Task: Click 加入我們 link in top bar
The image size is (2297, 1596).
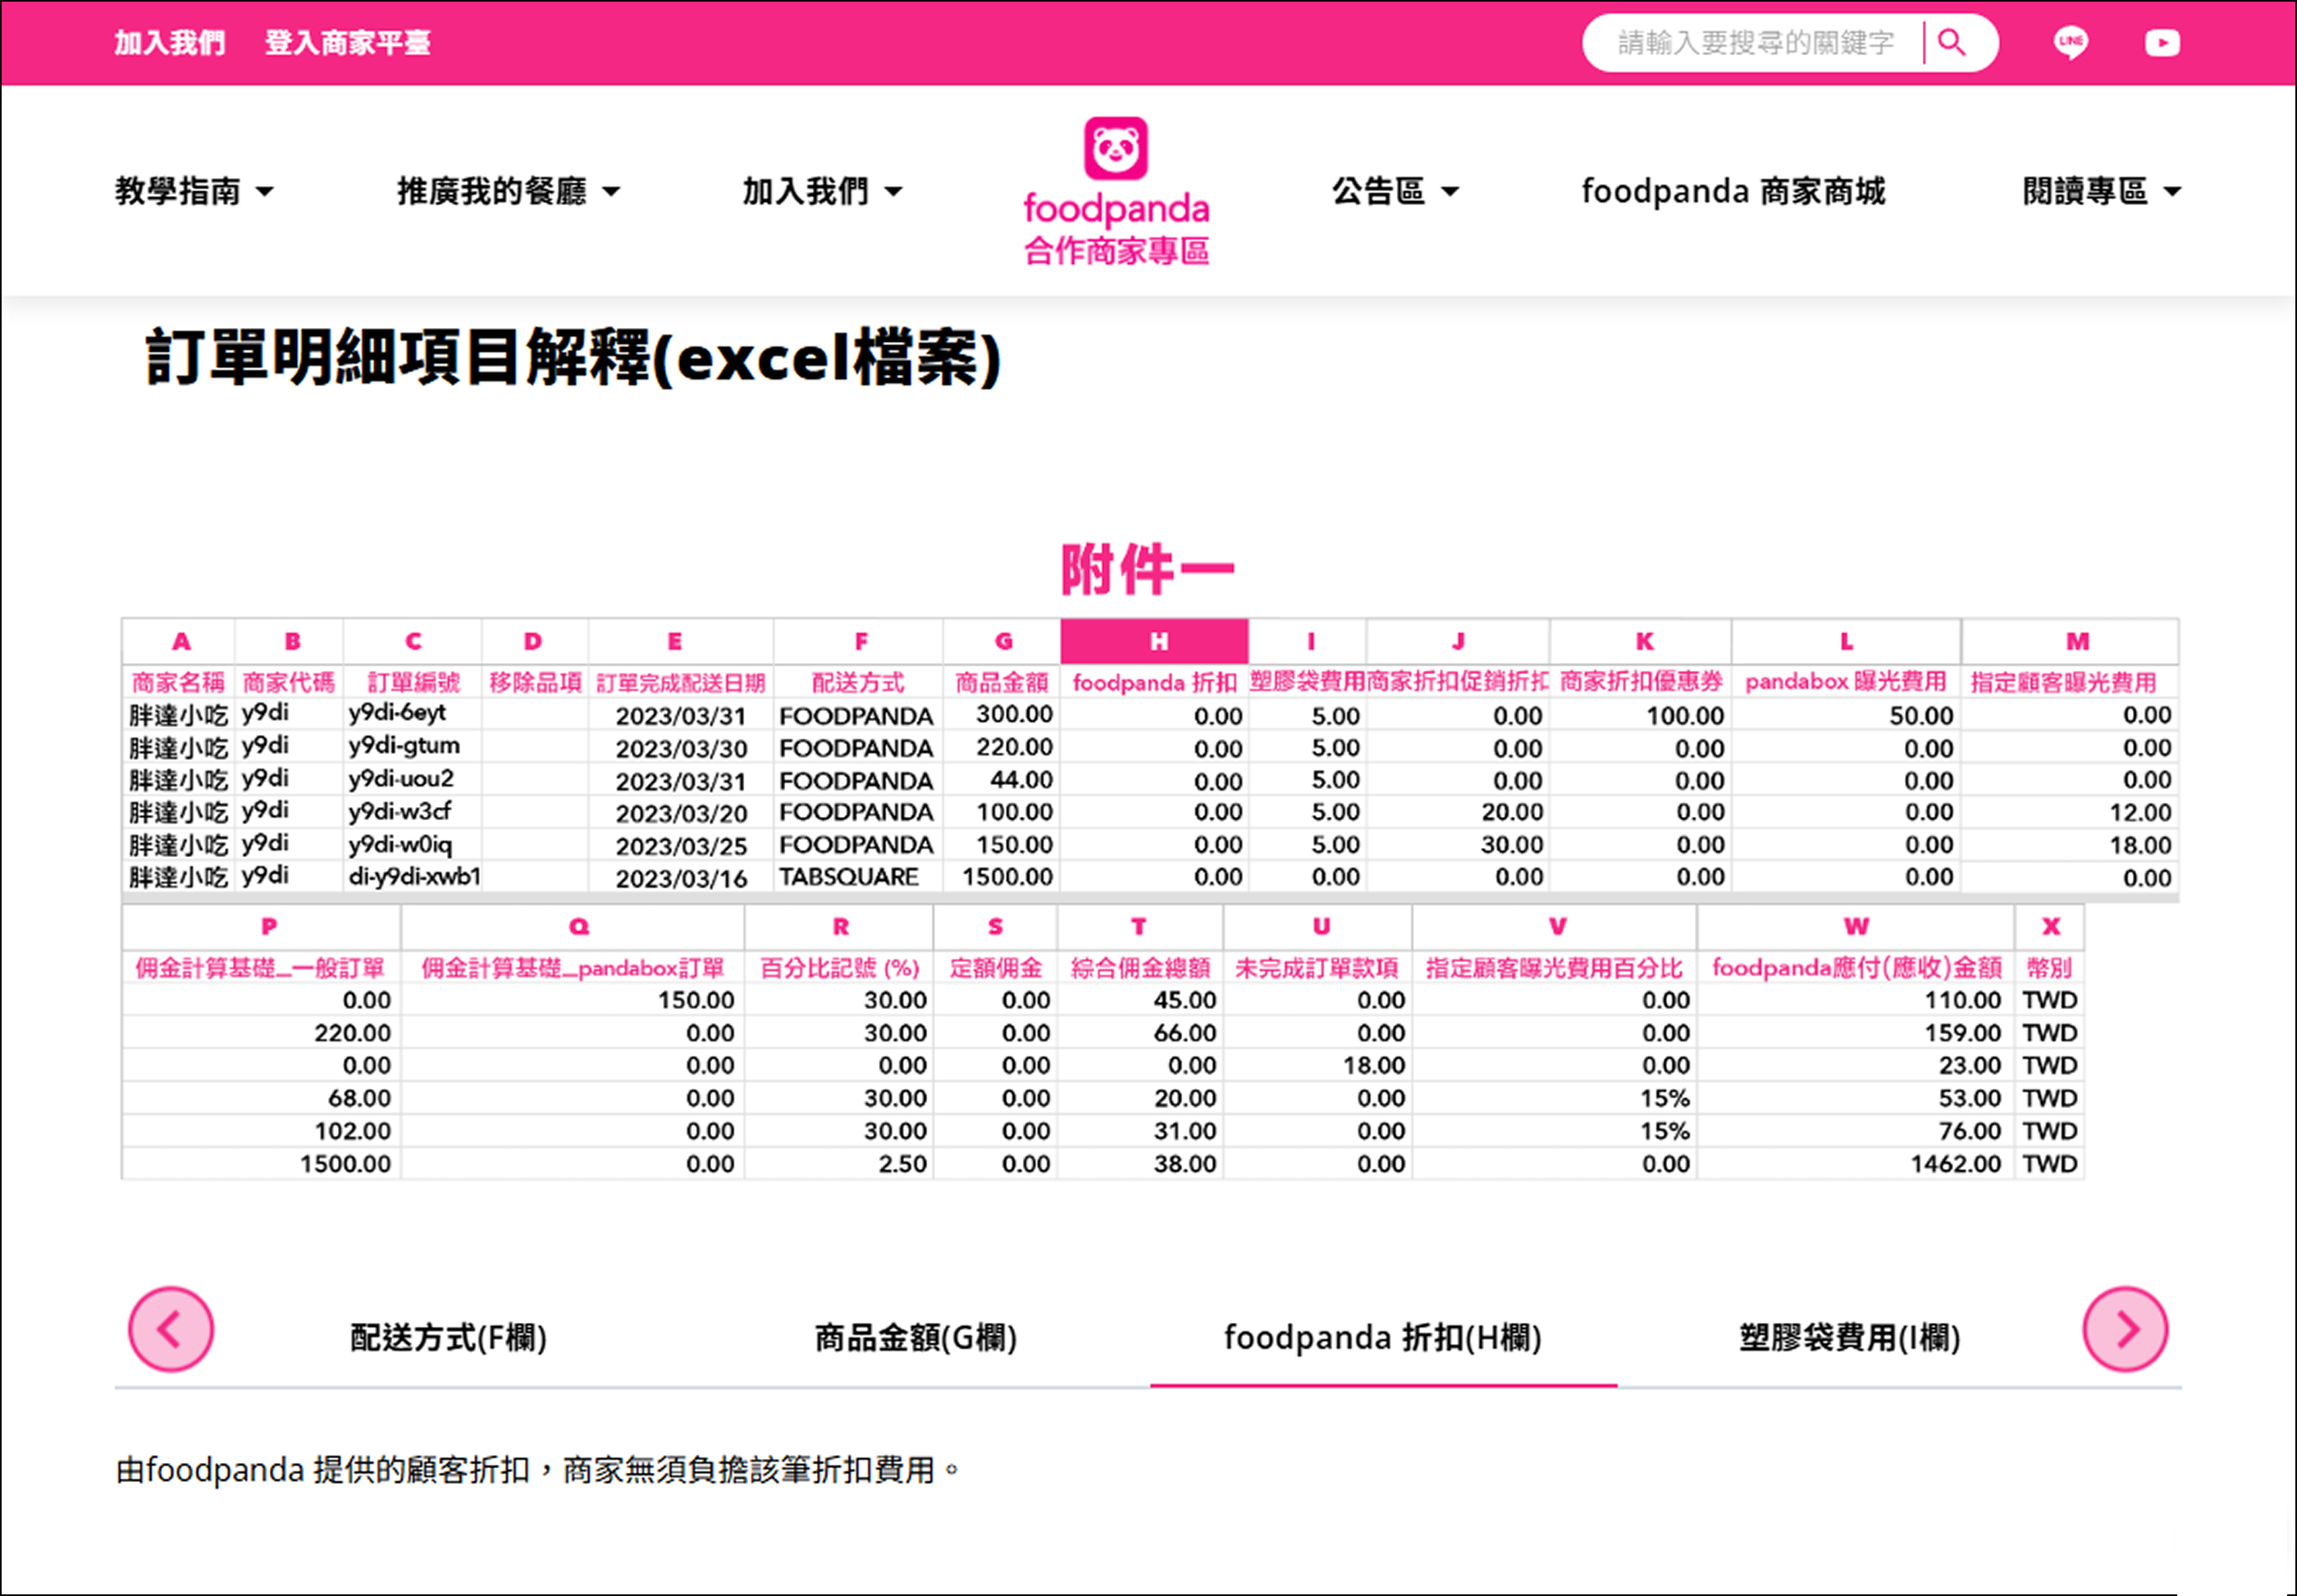Action: pyautogui.click(x=169, y=43)
